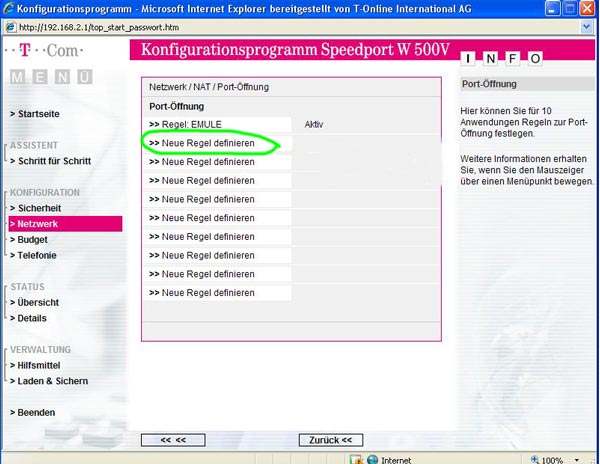The width and height of the screenshot is (600, 464).
Task: Click the Netzwerk / NAT / Port-Öffnung breadcrumb
Action: [209, 87]
